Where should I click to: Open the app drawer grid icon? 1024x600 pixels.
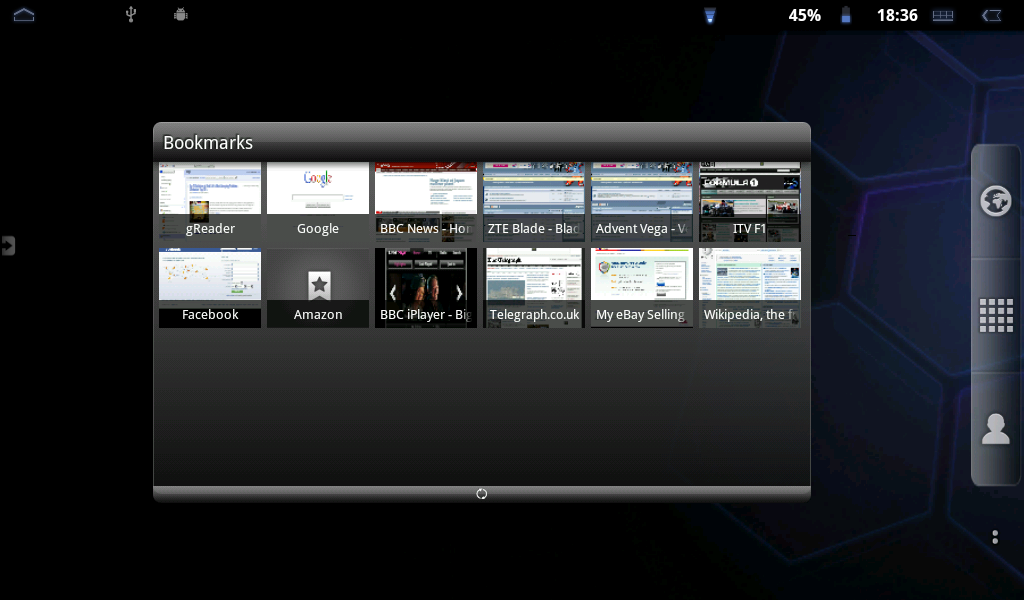click(x=995, y=315)
